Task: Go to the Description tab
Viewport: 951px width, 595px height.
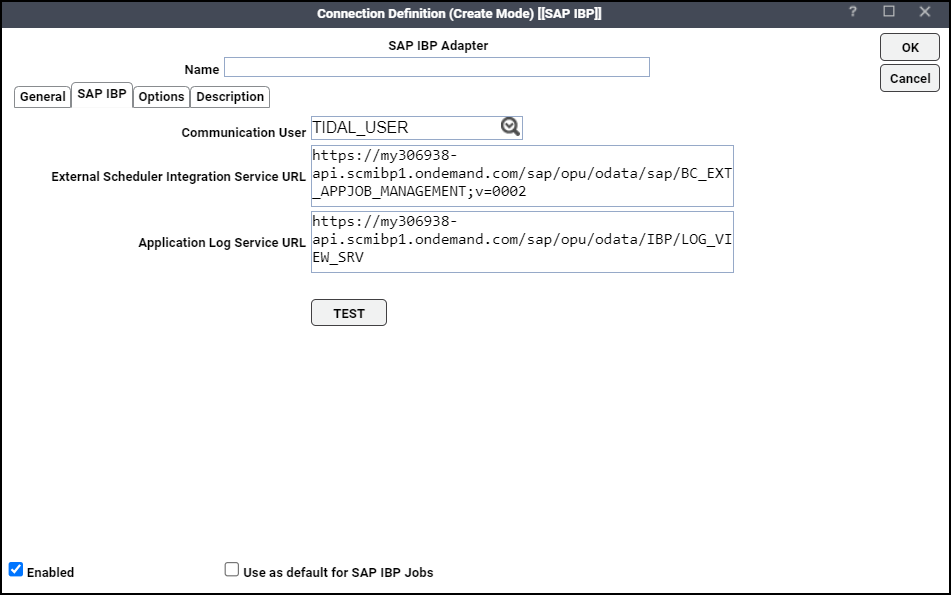Action: coord(230,97)
